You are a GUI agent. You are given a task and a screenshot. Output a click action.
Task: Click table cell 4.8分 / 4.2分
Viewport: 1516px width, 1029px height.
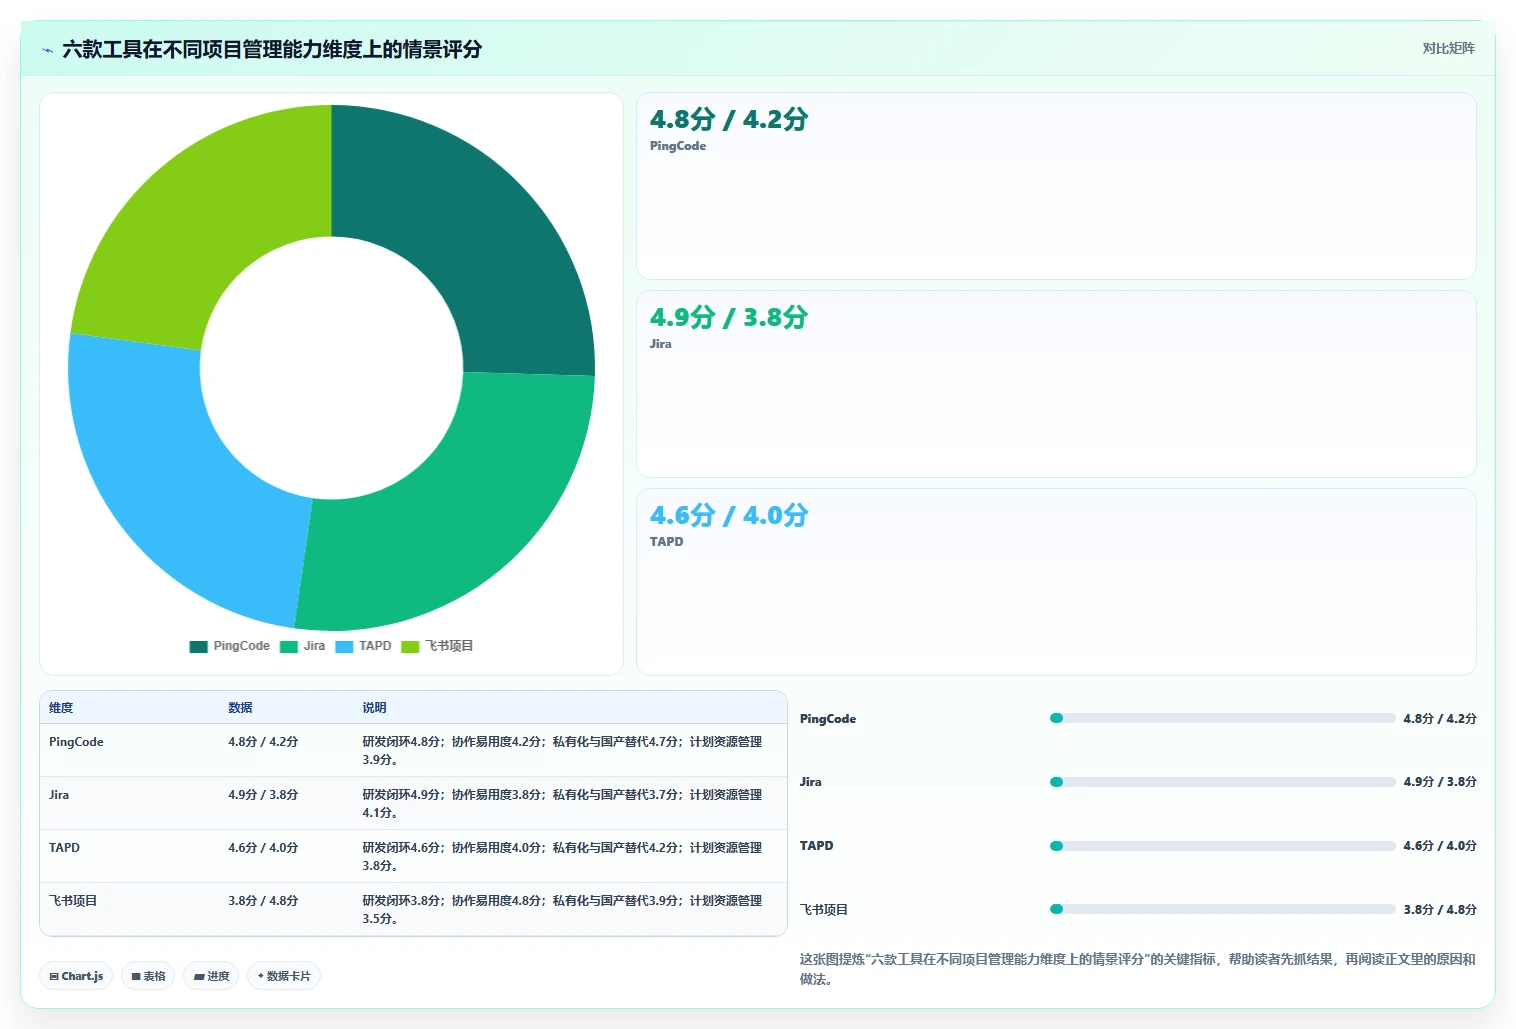click(x=263, y=742)
